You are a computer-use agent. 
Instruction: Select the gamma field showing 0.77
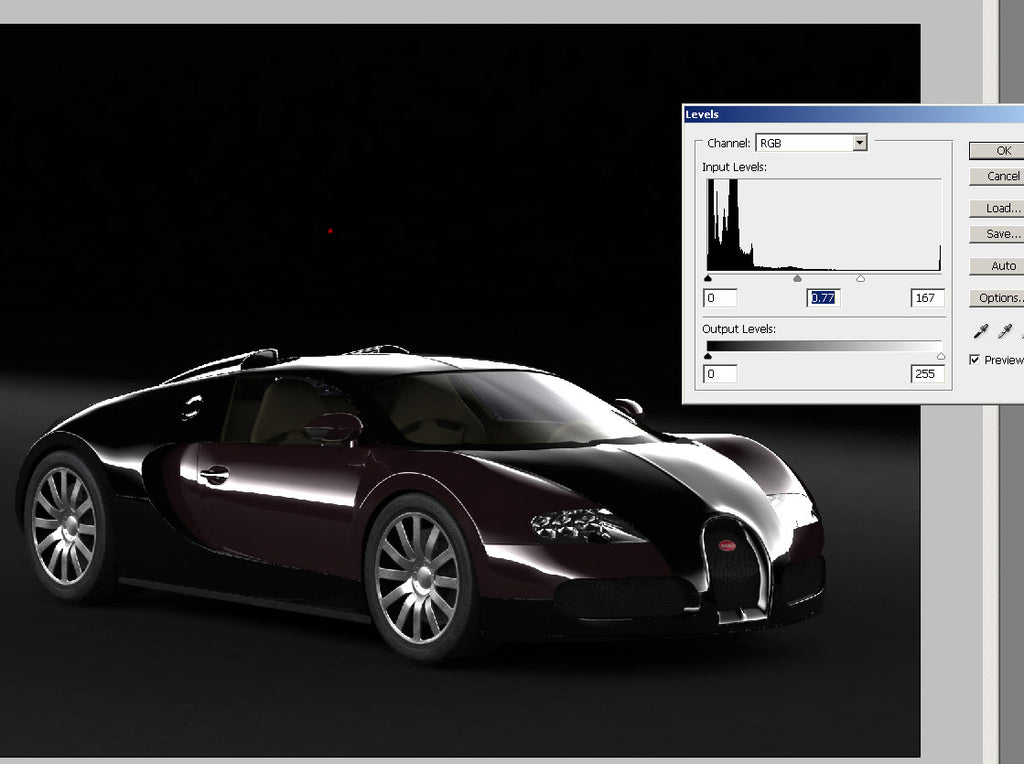point(823,297)
